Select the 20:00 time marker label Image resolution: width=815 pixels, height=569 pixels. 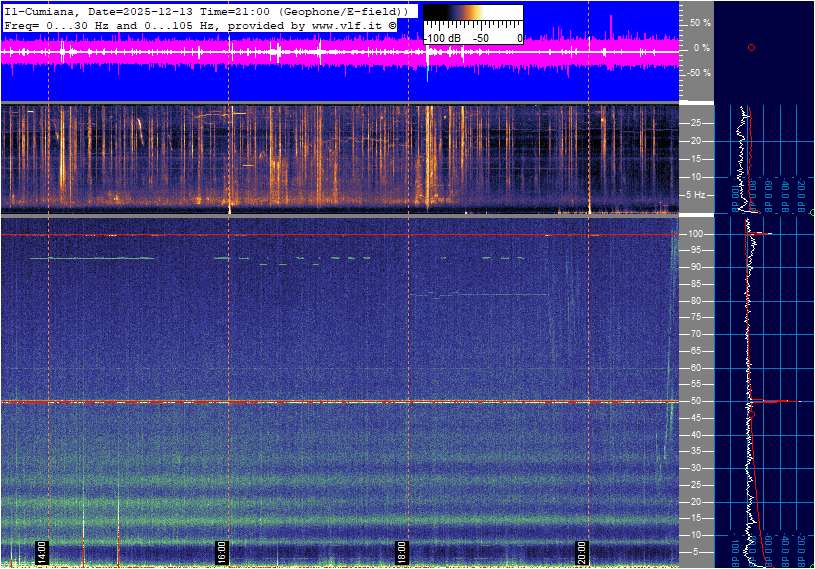tap(582, 552)
